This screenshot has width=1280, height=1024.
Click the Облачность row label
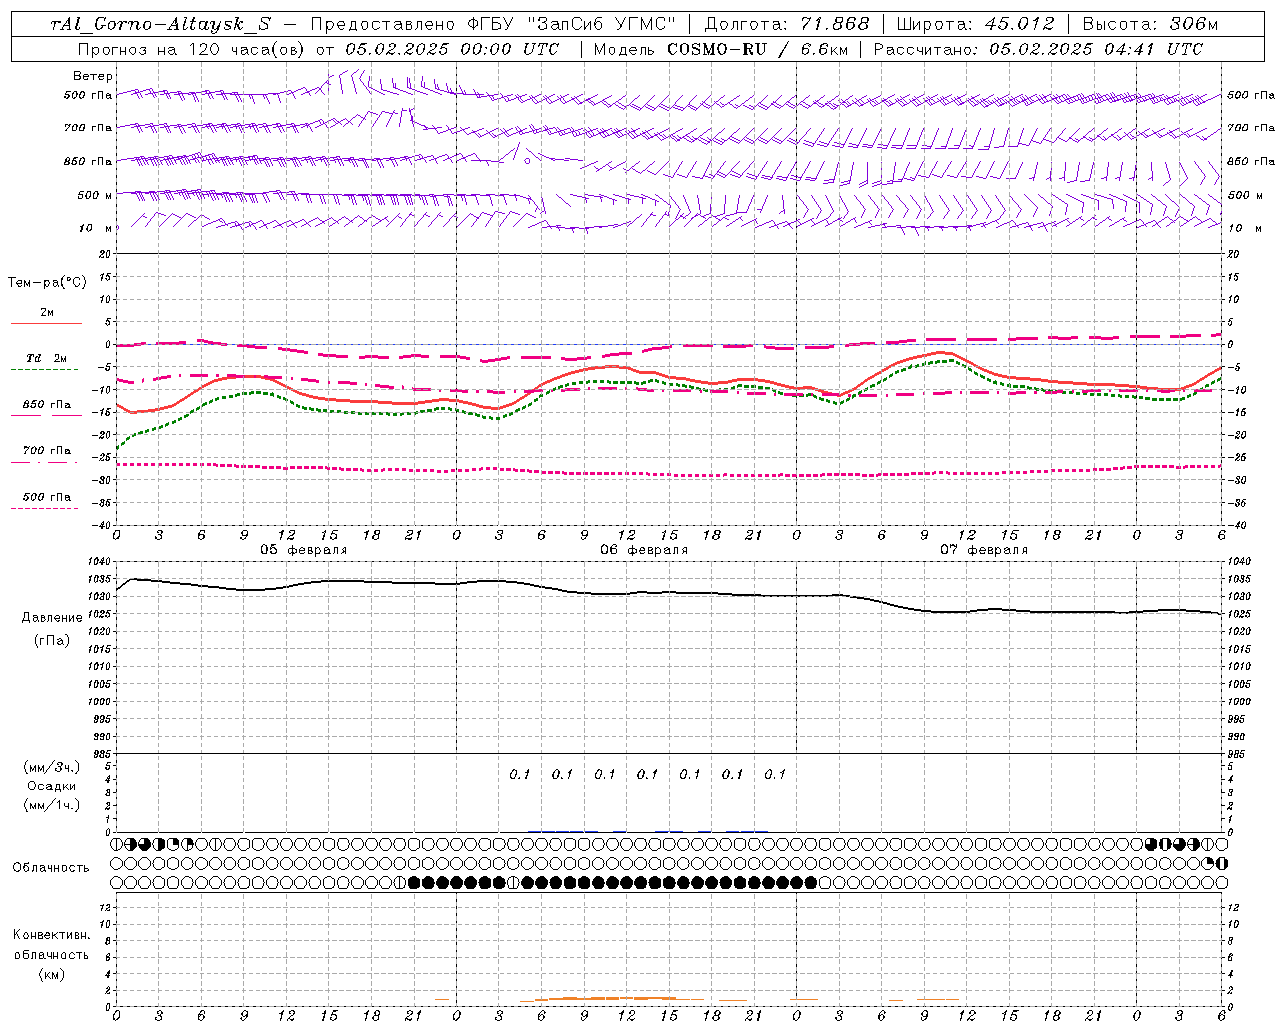[x=51, y=868]
